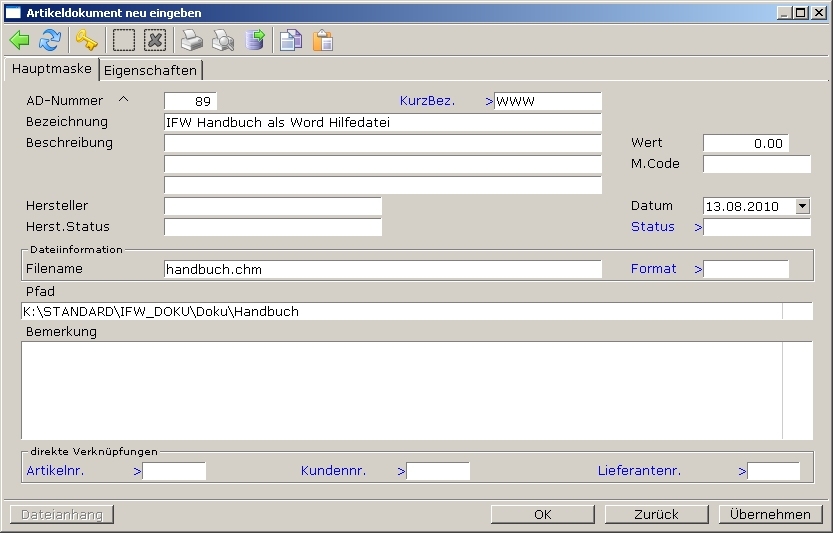Click the blue refresh arrows icon
This screenshot has width=833, height=533.
point(49,40)
